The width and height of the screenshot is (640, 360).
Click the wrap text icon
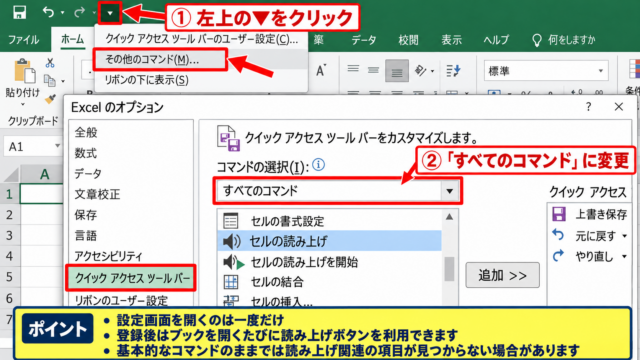pyautogui.click(x=453, y=71)
